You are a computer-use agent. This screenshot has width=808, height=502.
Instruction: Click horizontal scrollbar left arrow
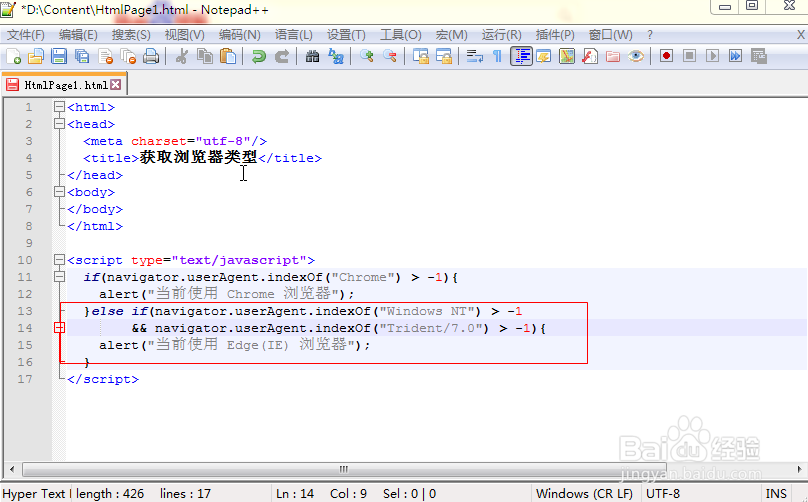point(12,469)
